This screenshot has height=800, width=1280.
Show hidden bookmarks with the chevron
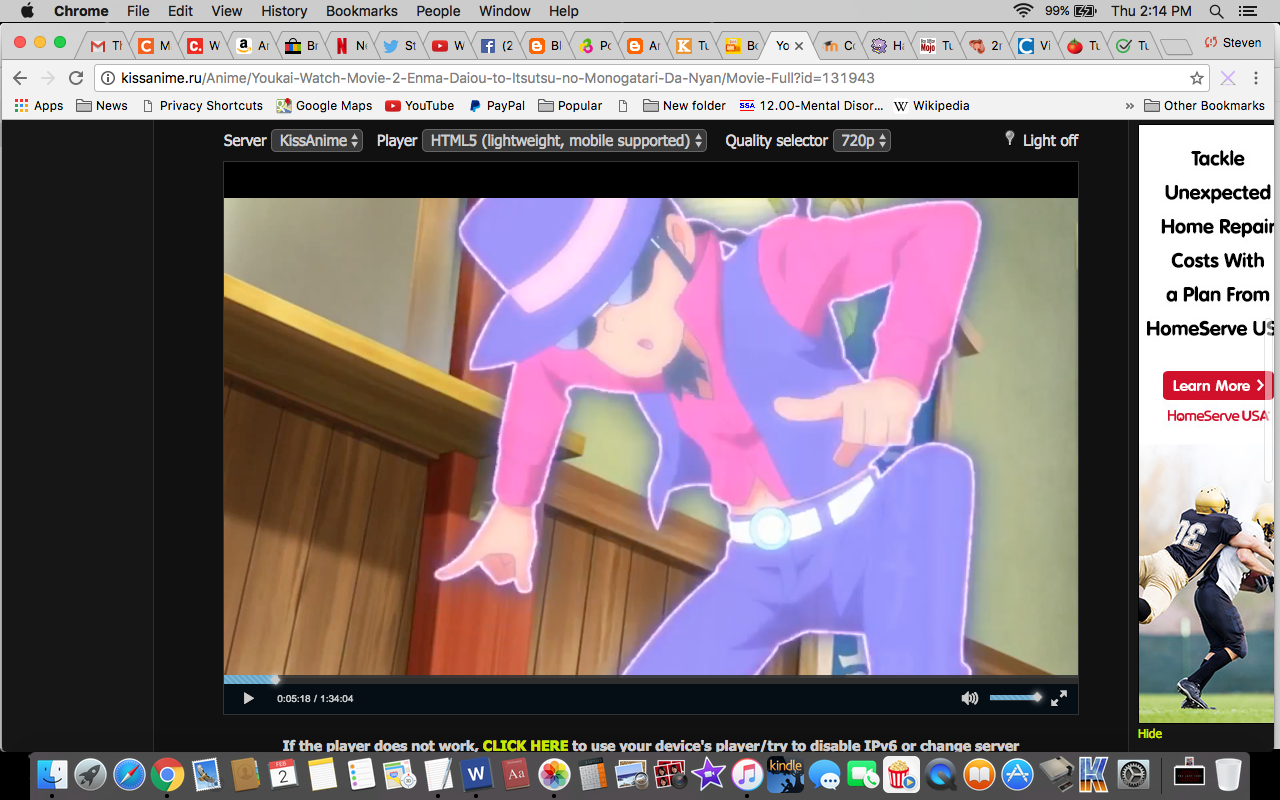pyautogui.click(x=1130, y=105)
